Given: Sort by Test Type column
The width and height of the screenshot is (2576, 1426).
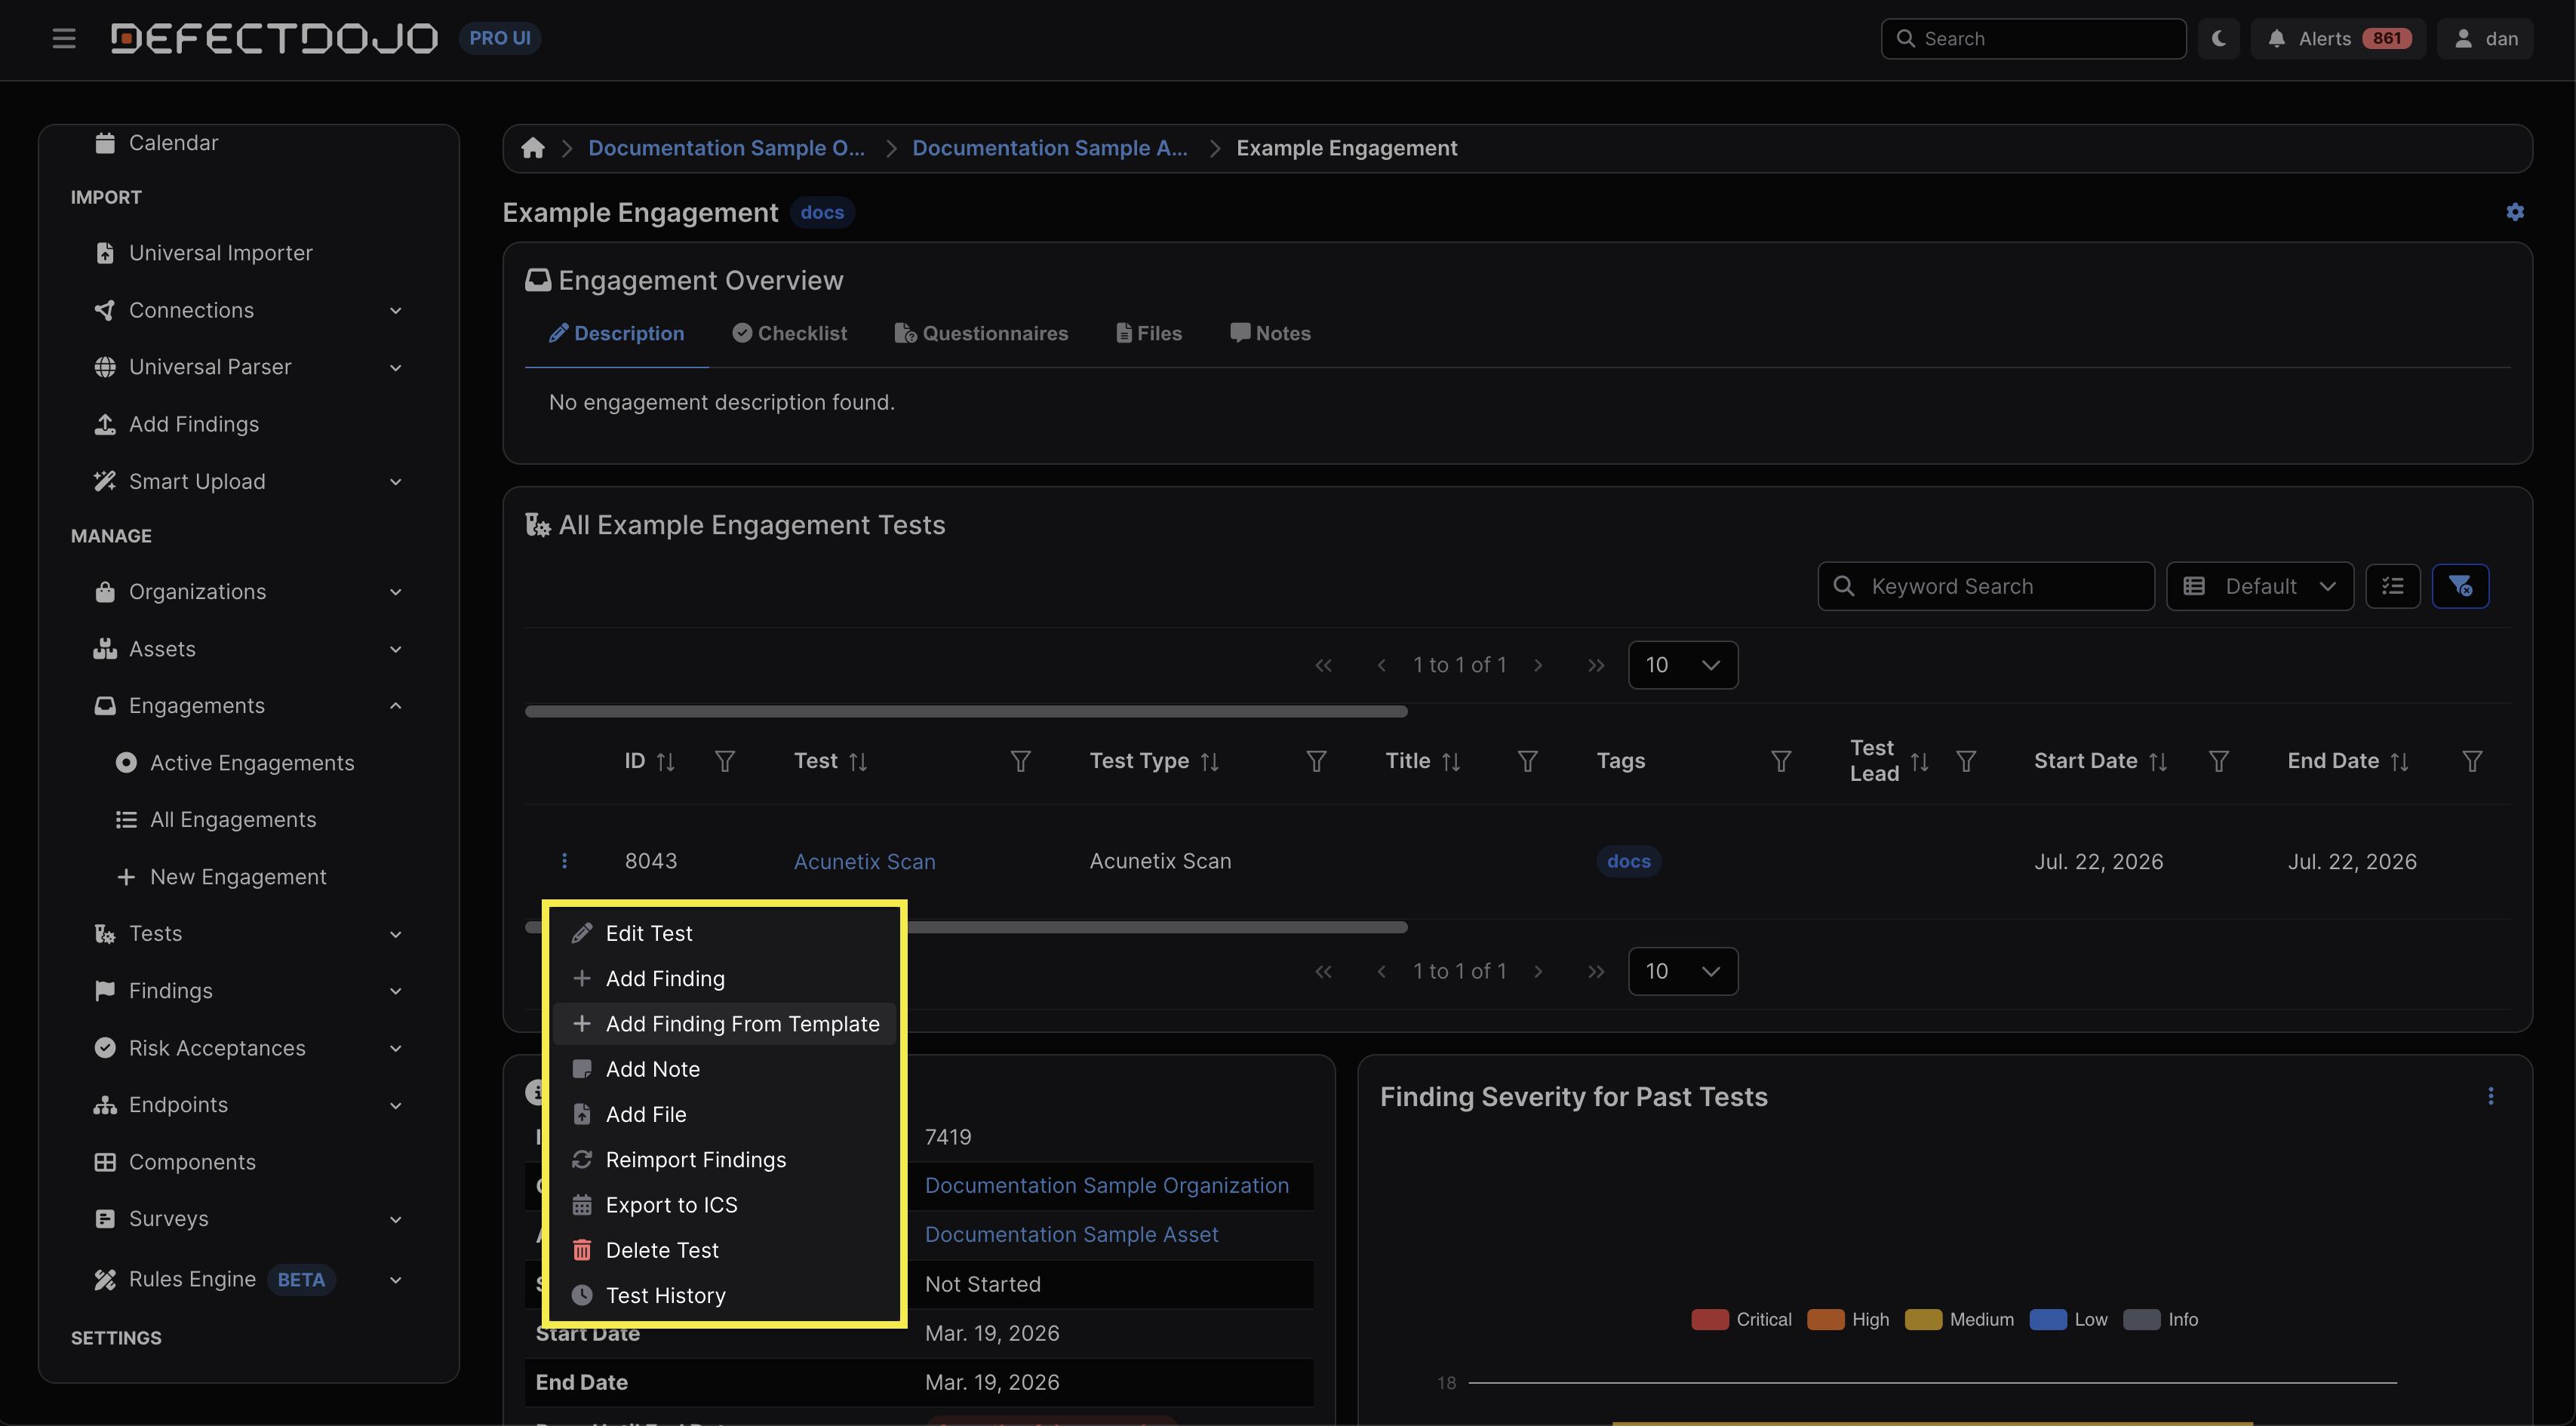Looking at the screenshot, I should [x=1209, y=762].
